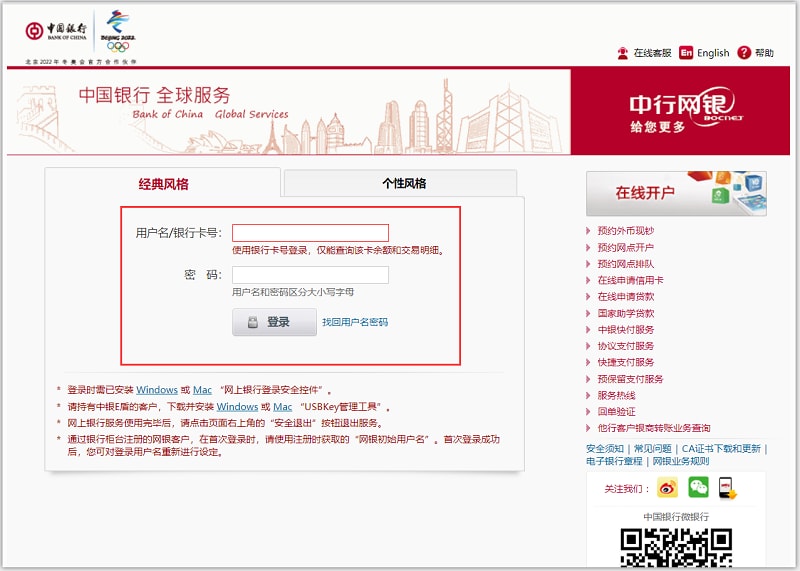The image size is (800, 571).
Task: Open the 国家助学贷款 link
Action: click(626, 313)
